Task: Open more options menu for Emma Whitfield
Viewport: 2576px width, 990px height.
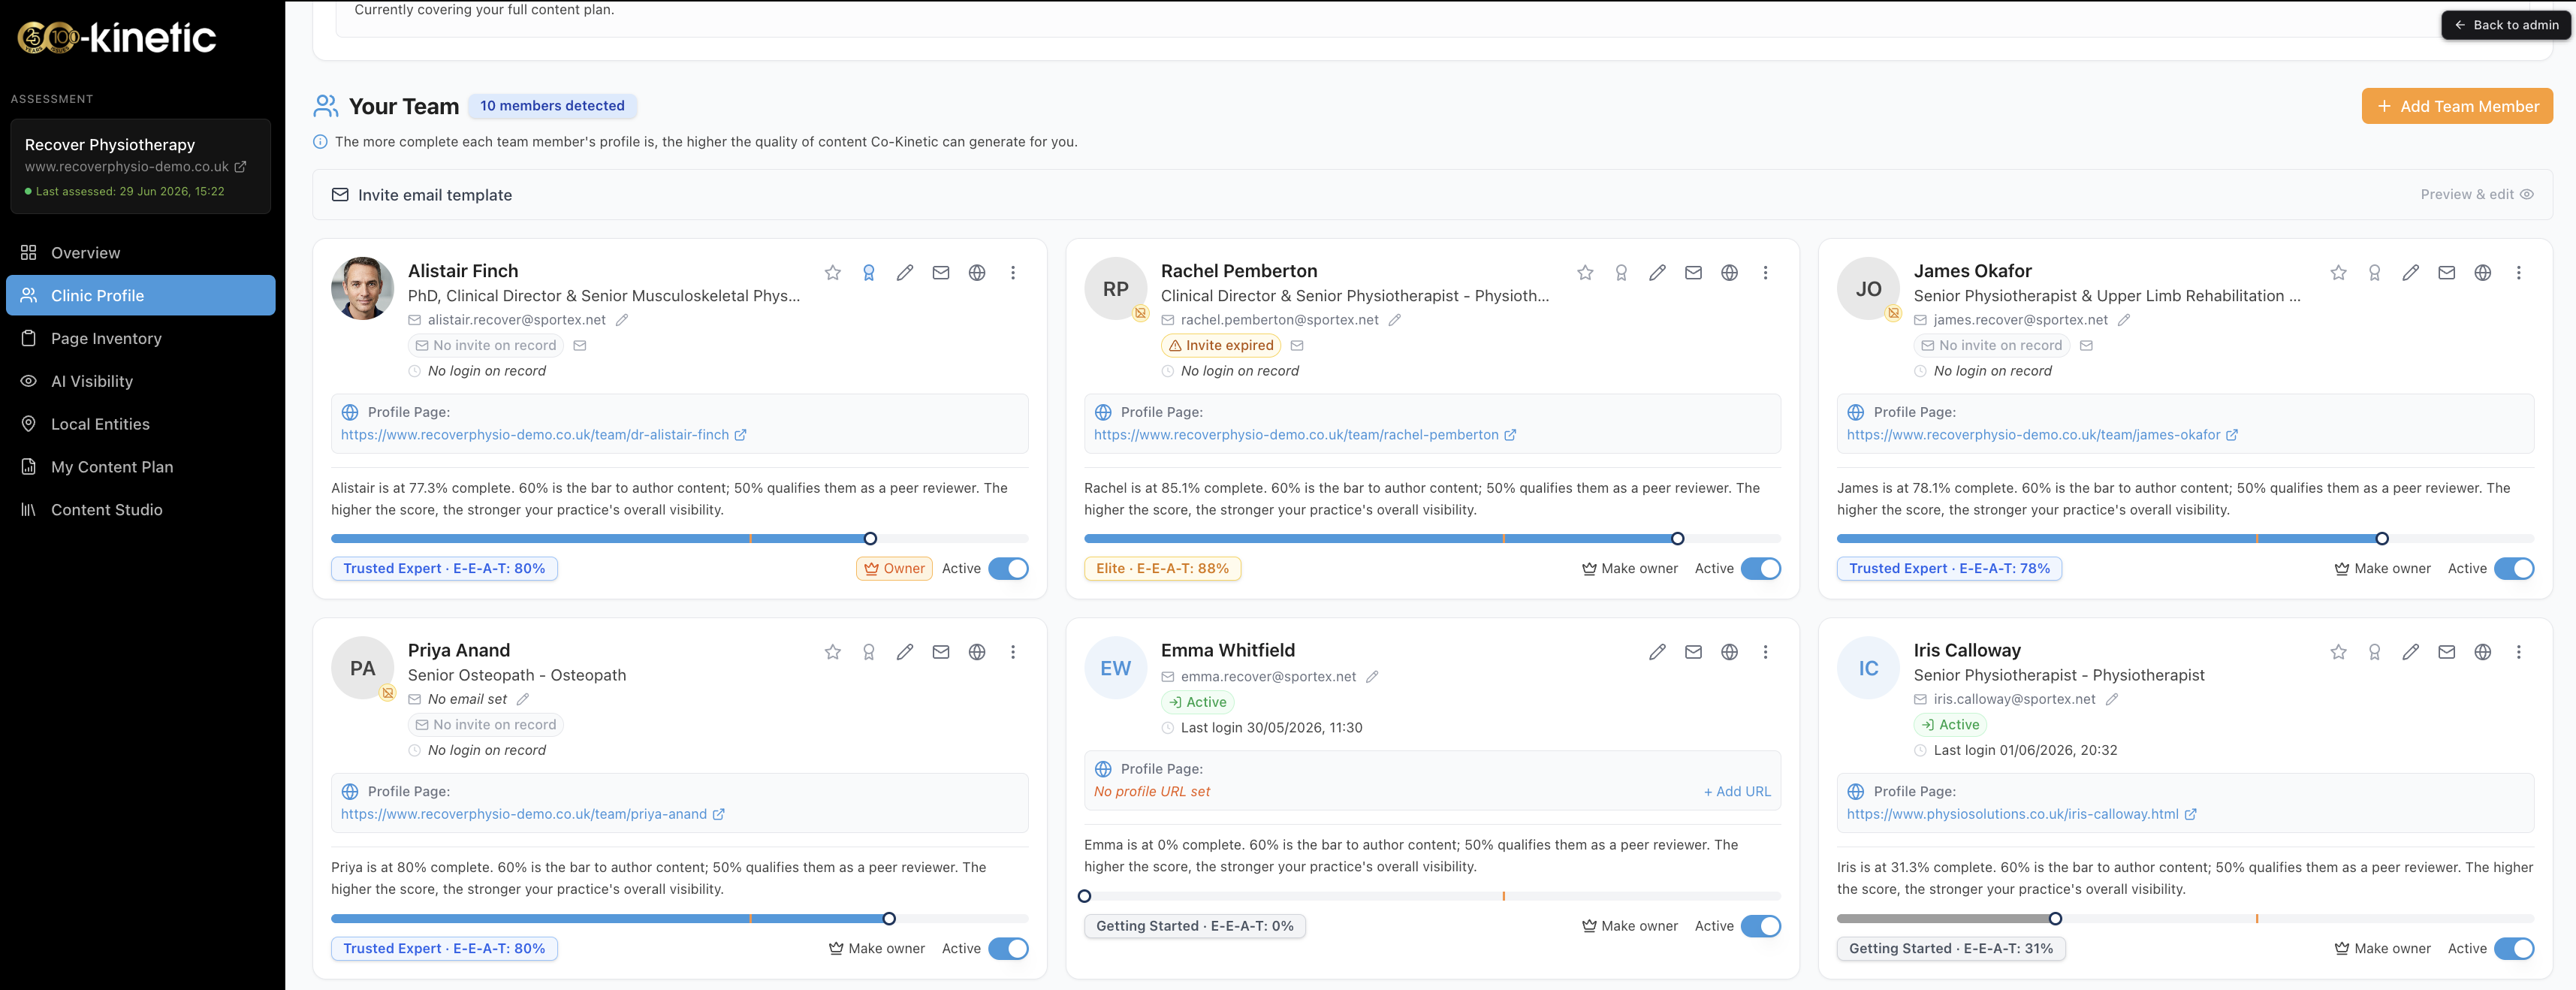Action: pos(1765,652)
